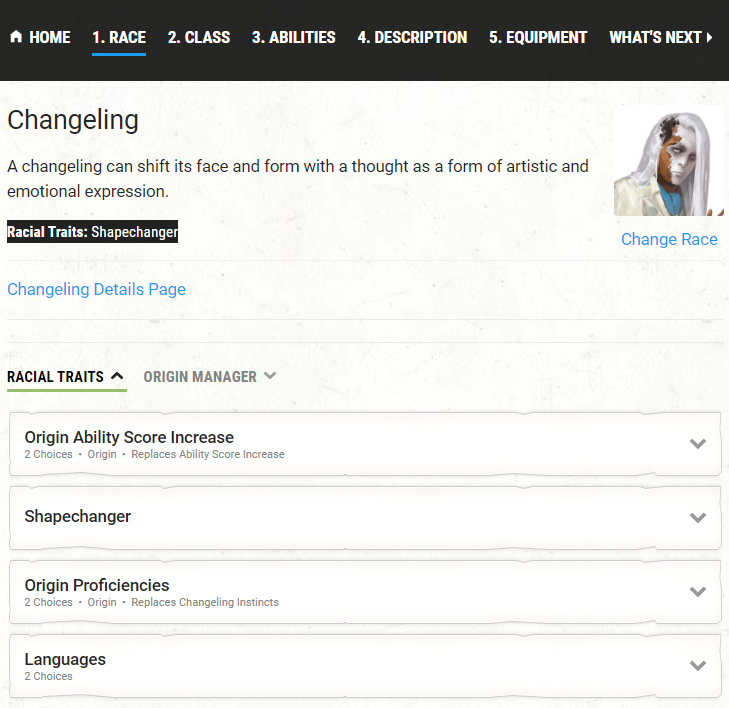Click the Origin Ability Score Increase title
729x708 pixels.
click(x=129, y=437)
